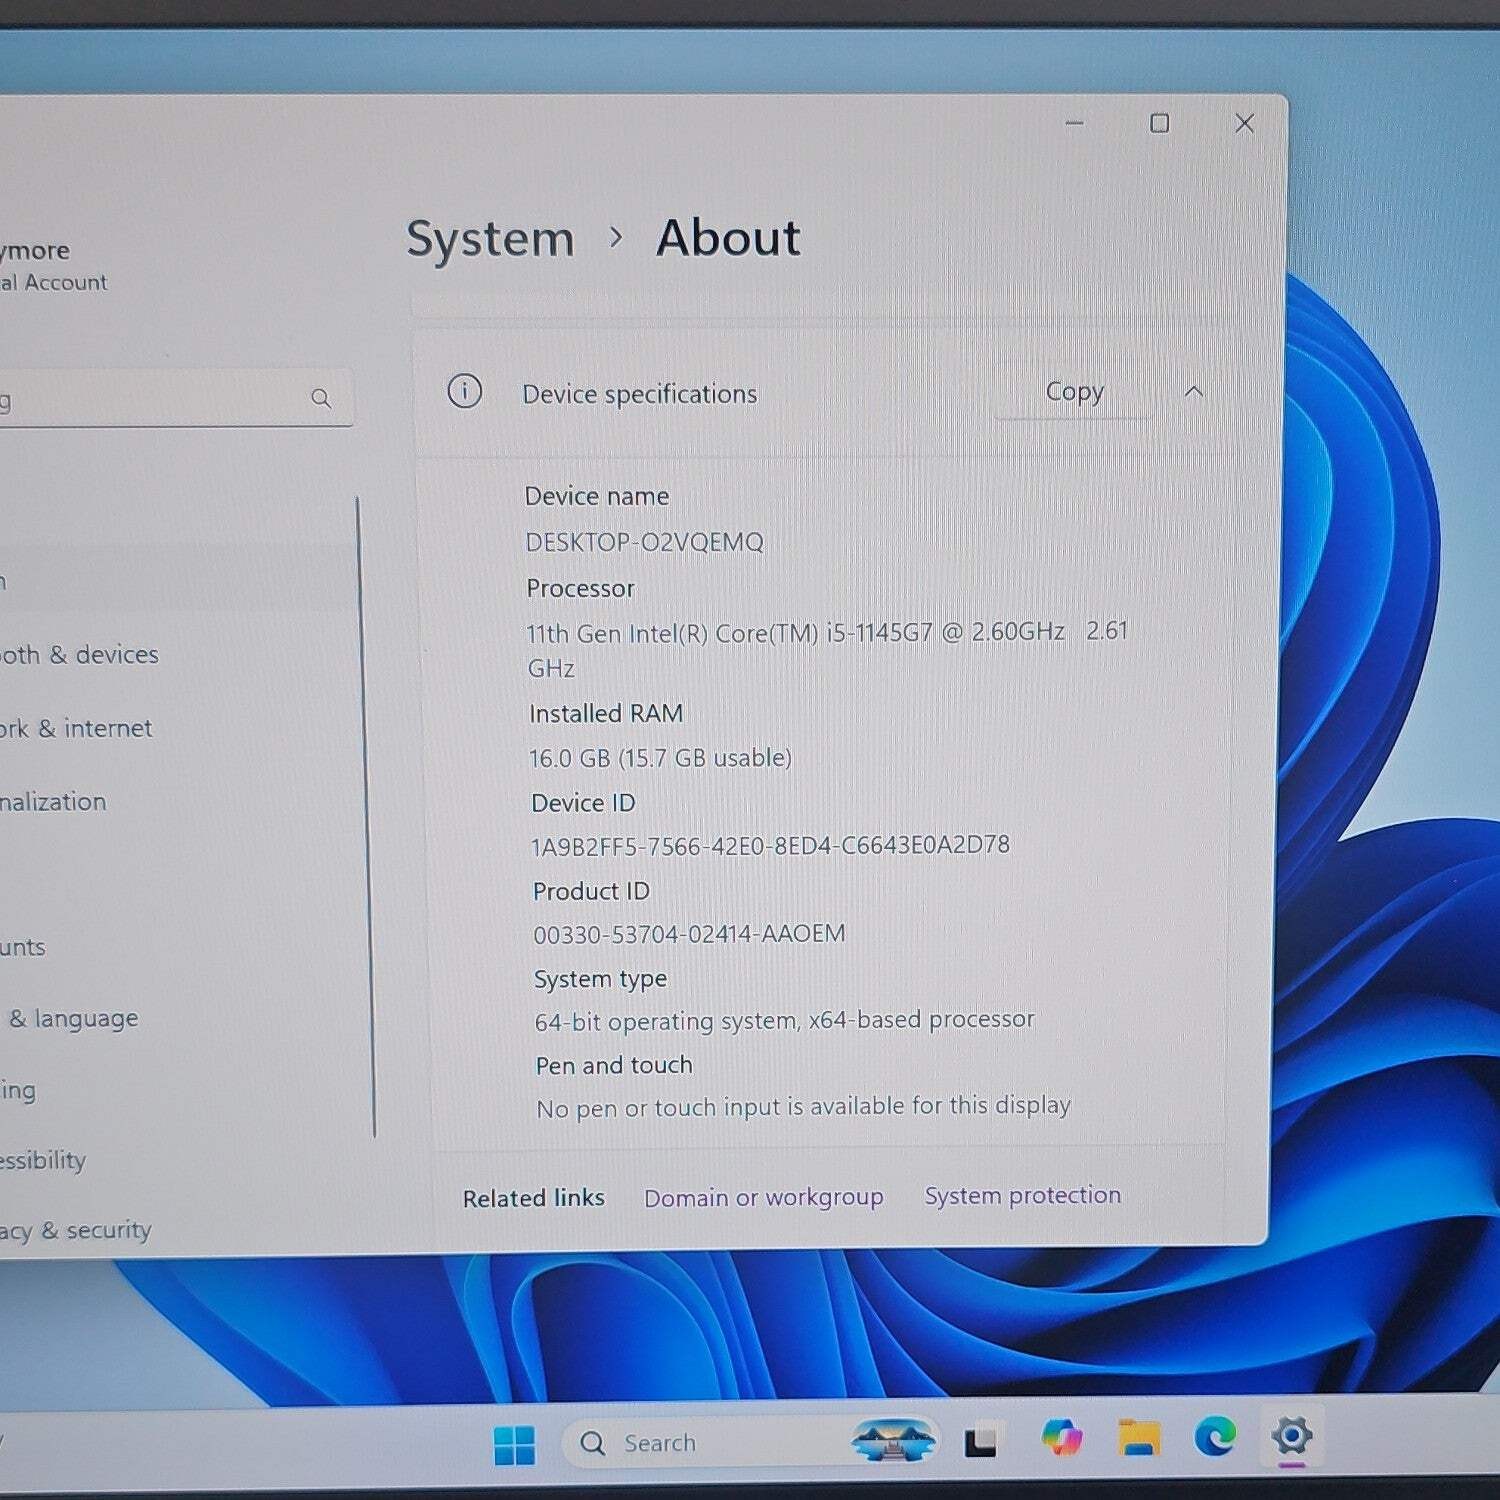Open Privacy & security settings

click(x=76, y=1231)
